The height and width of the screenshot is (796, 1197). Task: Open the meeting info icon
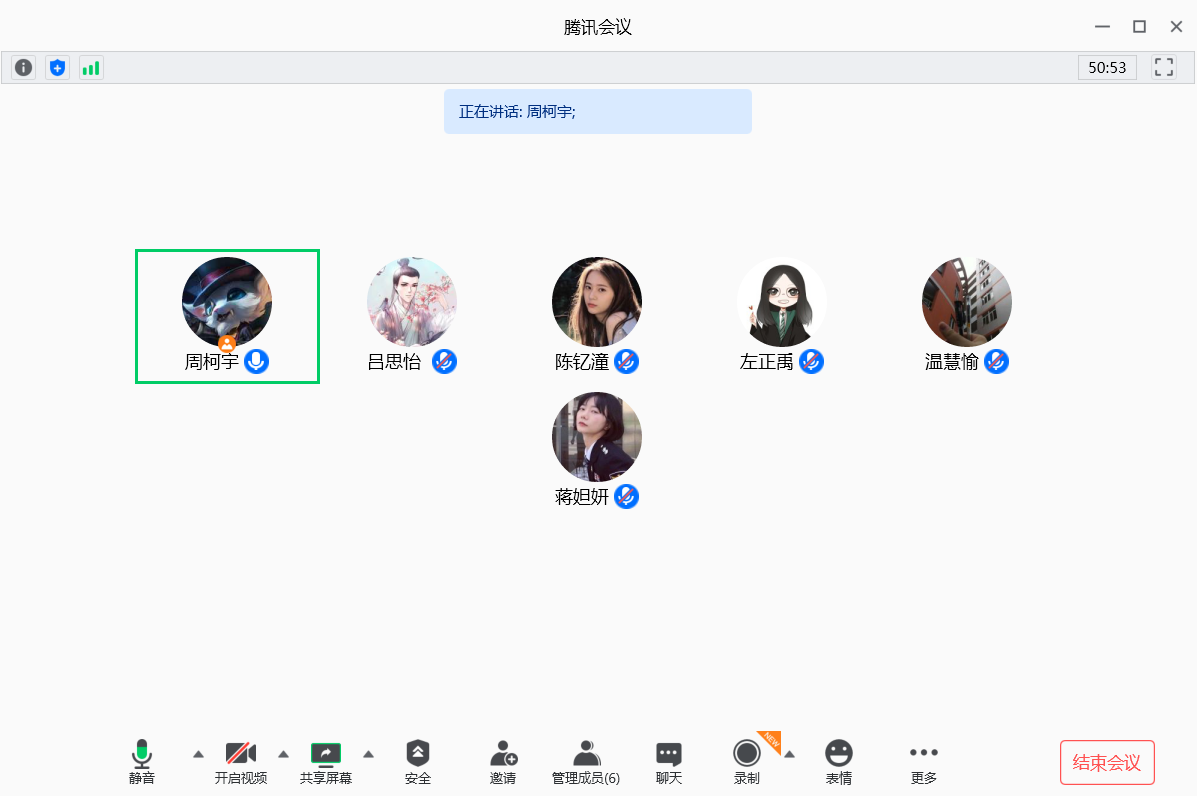[x=23, y=68]
